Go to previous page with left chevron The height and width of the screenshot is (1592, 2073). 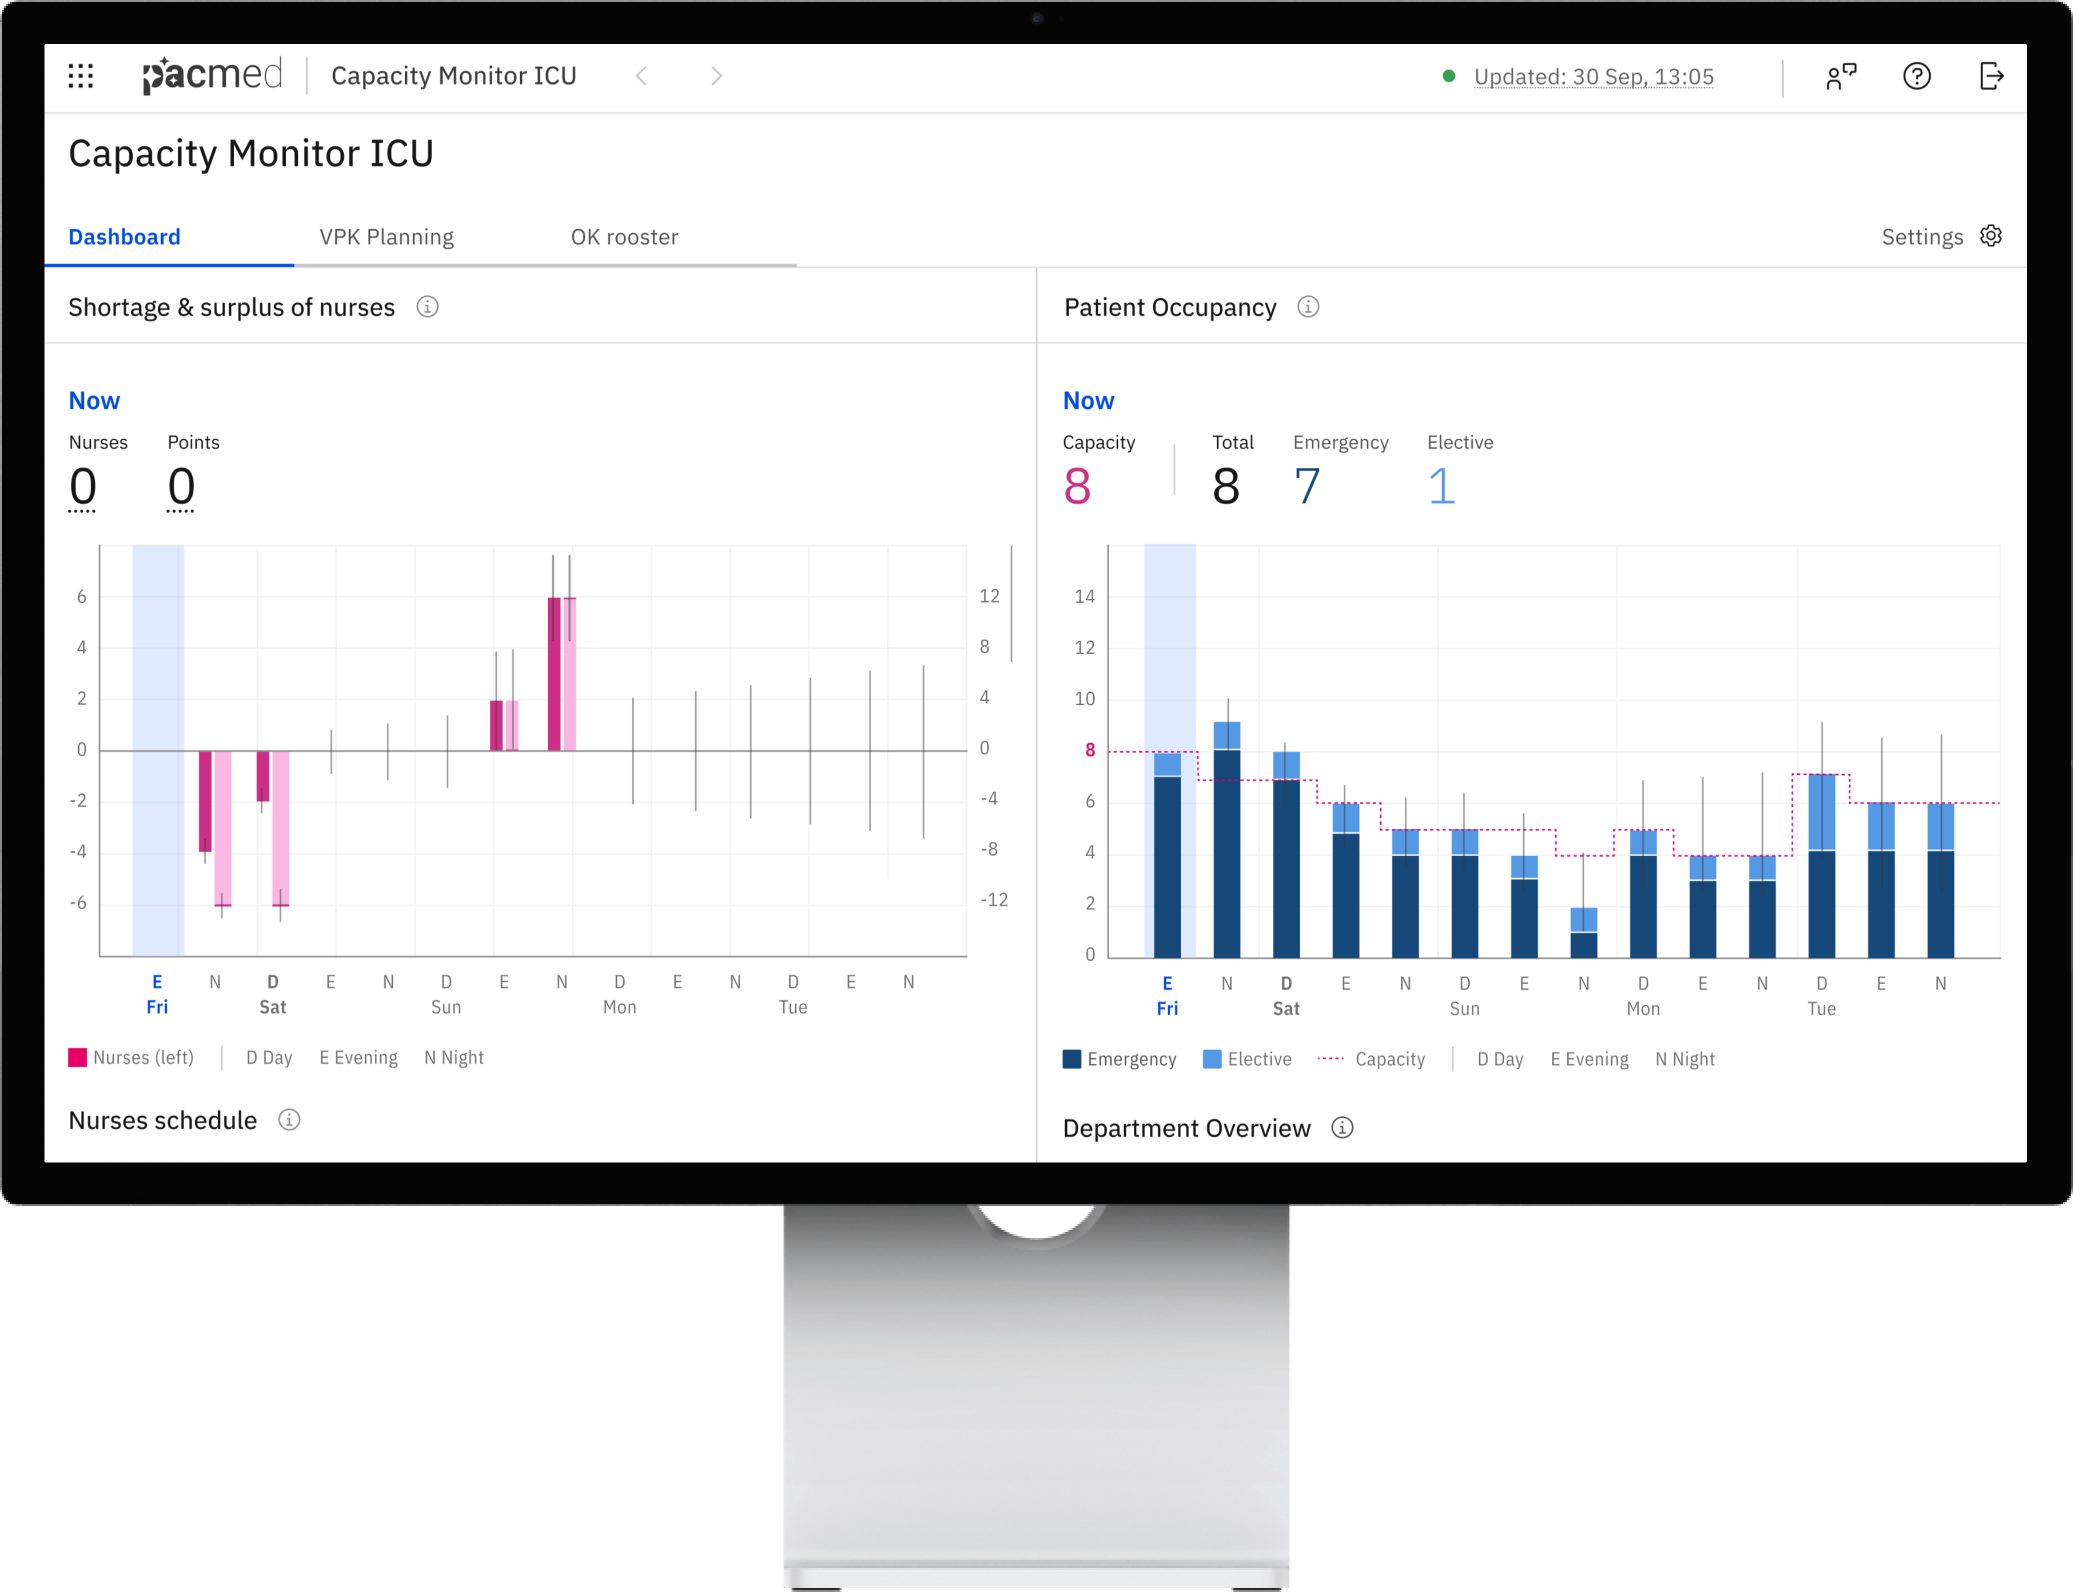pyautogui.click(x=642, y=76)
